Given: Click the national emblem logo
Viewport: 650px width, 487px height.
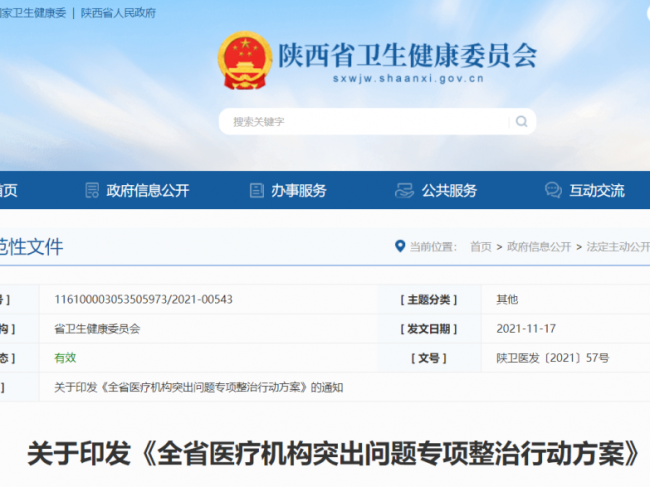Looking at the screenshot, I should pyautogui.click(x=245, y=60).
